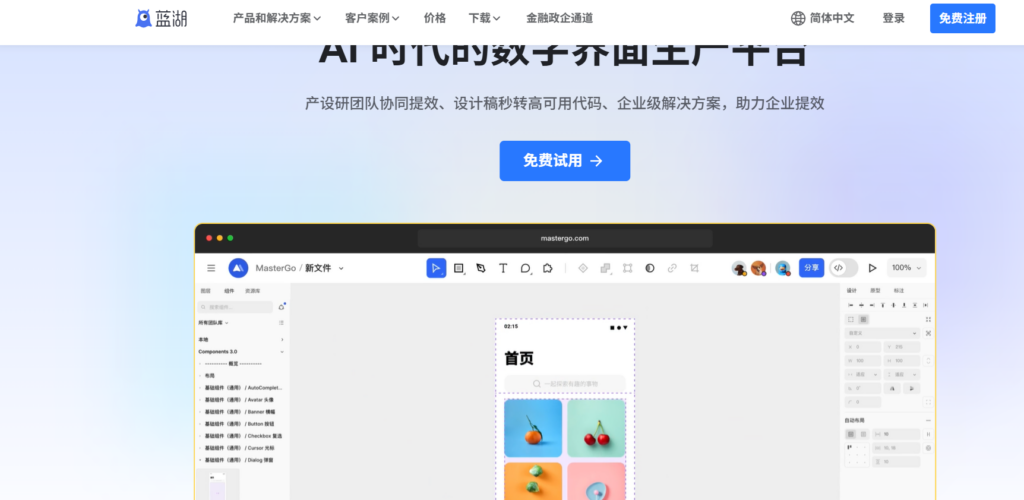Screen dimensions: 1024x500
Task: Click the 免费试用 button
Action: (x=564, y=161)
